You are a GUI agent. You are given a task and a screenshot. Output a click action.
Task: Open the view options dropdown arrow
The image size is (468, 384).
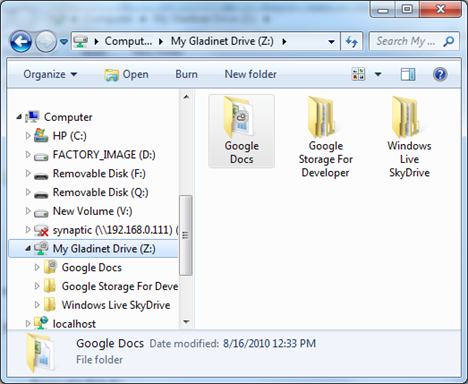378,74
